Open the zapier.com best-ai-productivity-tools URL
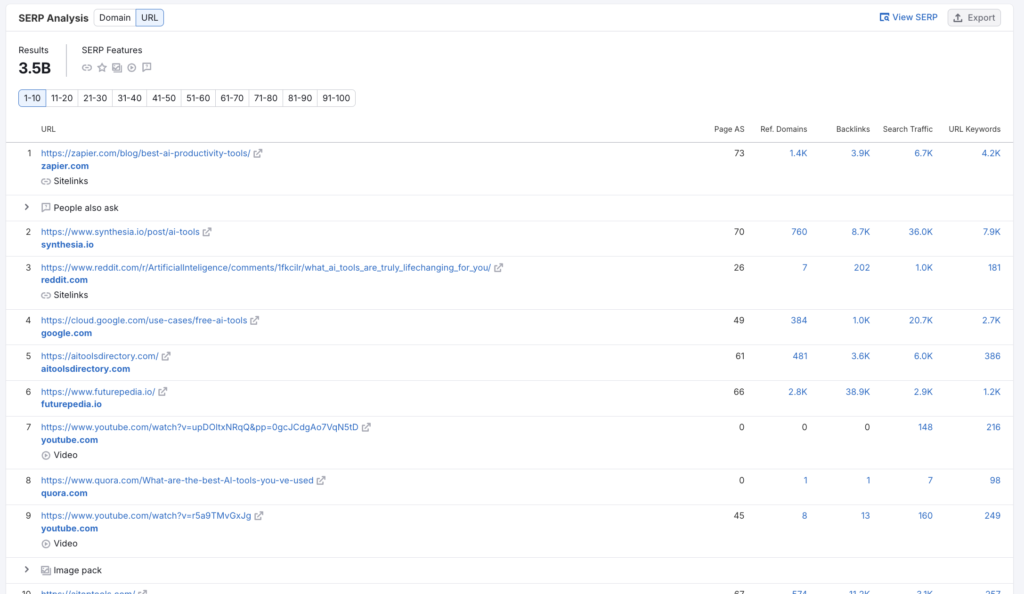Viewport: 1024px width, 594px height. click(146, 153)
